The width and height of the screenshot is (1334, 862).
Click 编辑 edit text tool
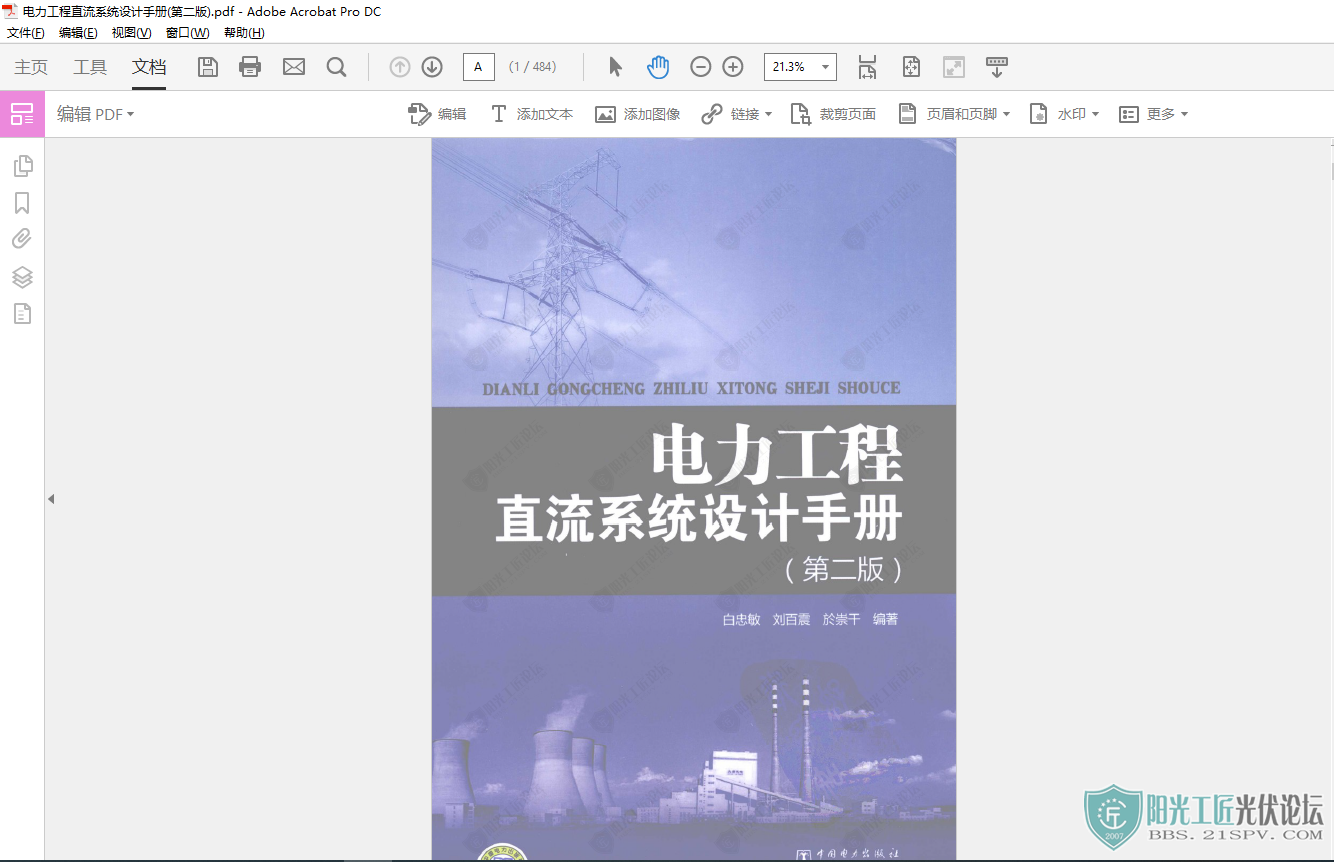[x=438, y=114]
